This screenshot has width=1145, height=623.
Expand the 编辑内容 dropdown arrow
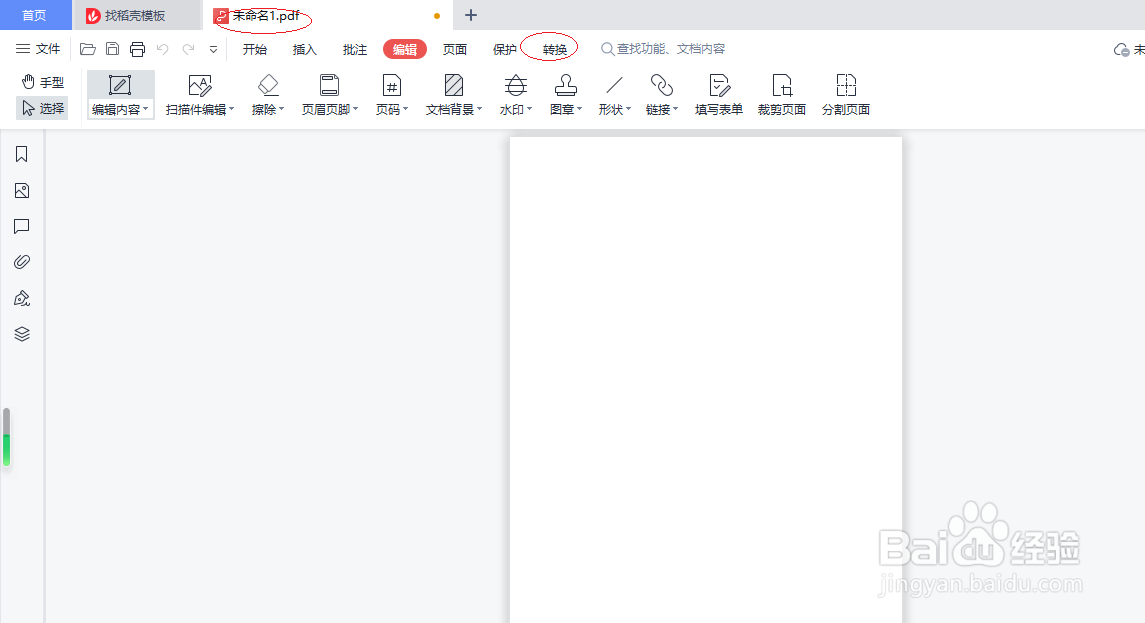point(146,109)
